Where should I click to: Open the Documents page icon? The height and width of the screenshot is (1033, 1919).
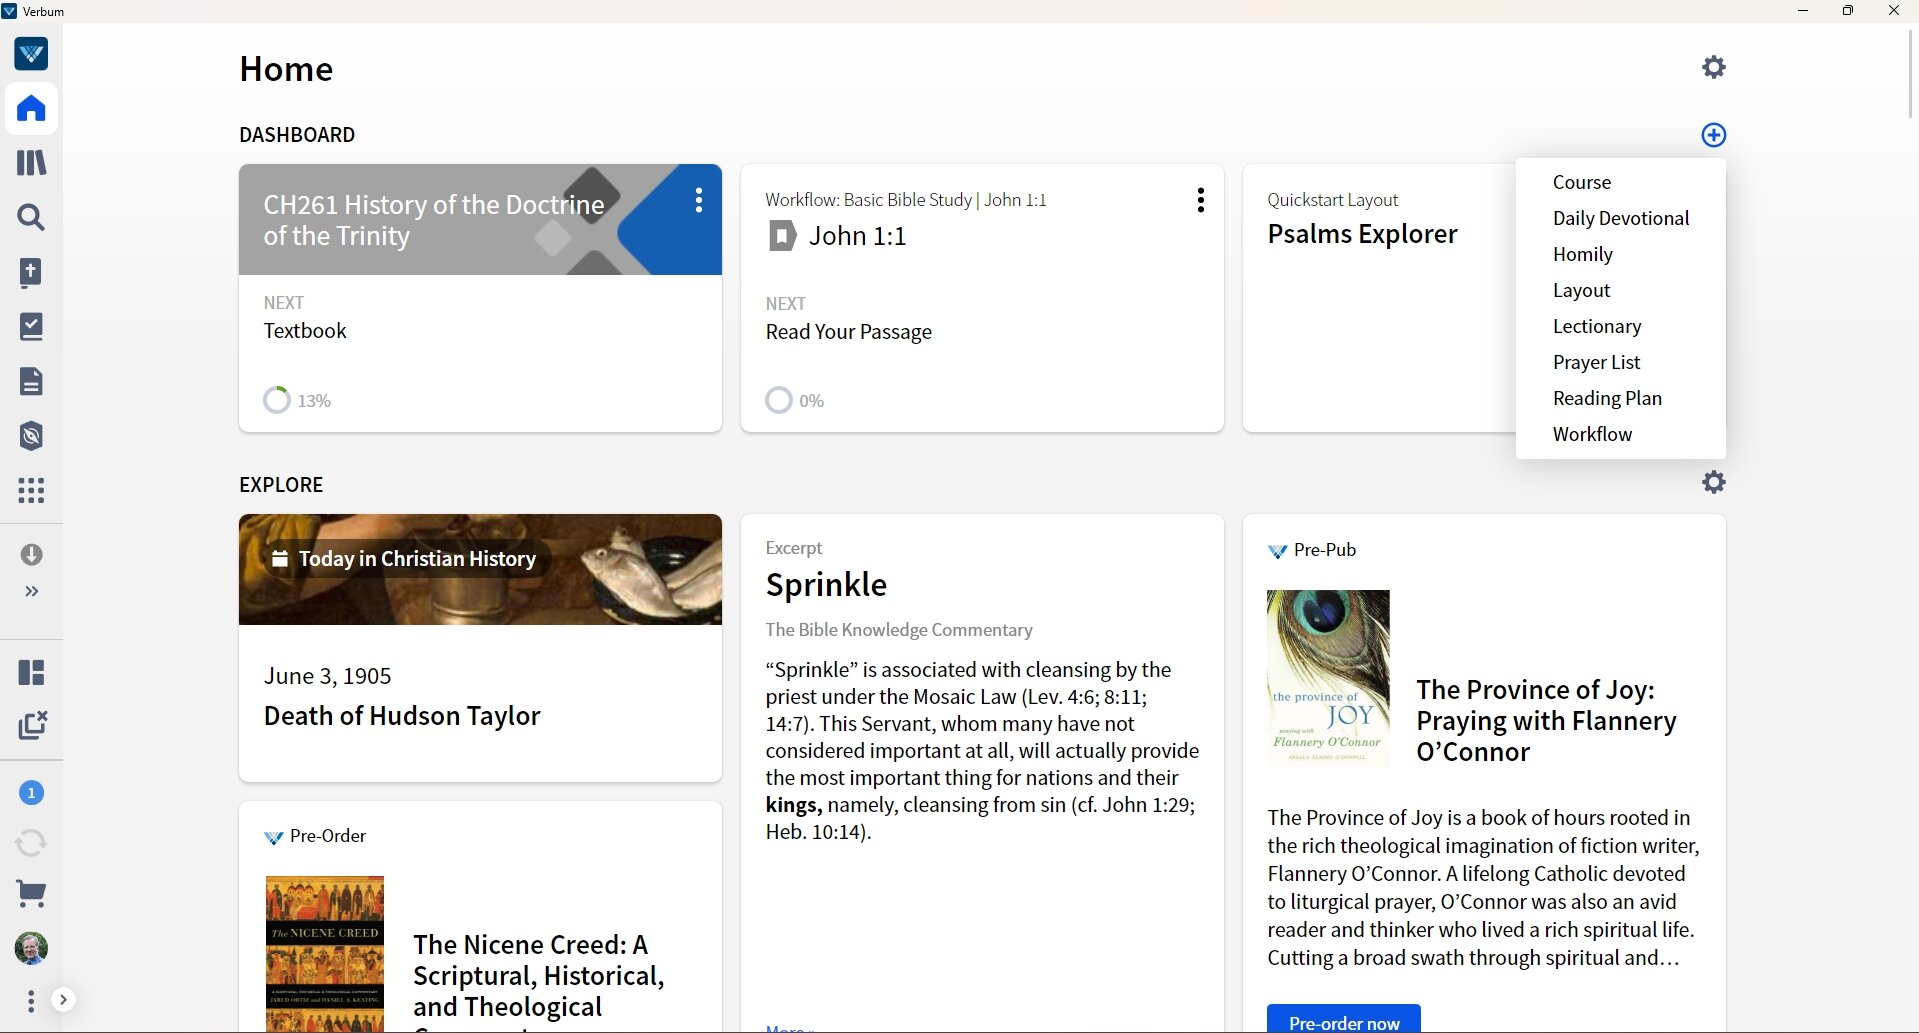tap(31, 381)
